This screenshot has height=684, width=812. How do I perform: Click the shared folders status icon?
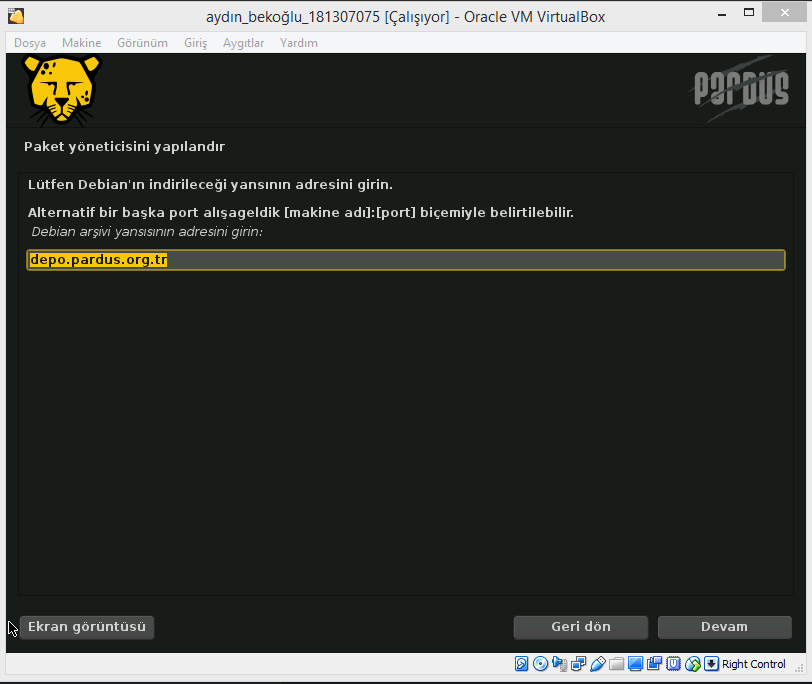pos(616,664)
